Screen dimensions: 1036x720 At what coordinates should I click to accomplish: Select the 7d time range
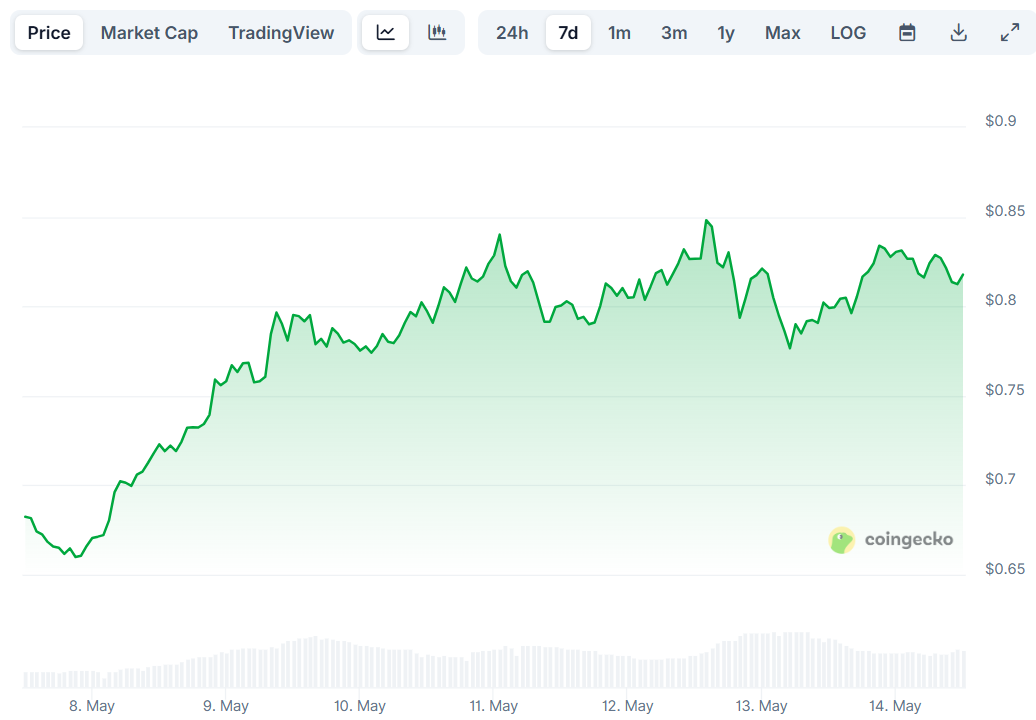[x=568, y=32]
